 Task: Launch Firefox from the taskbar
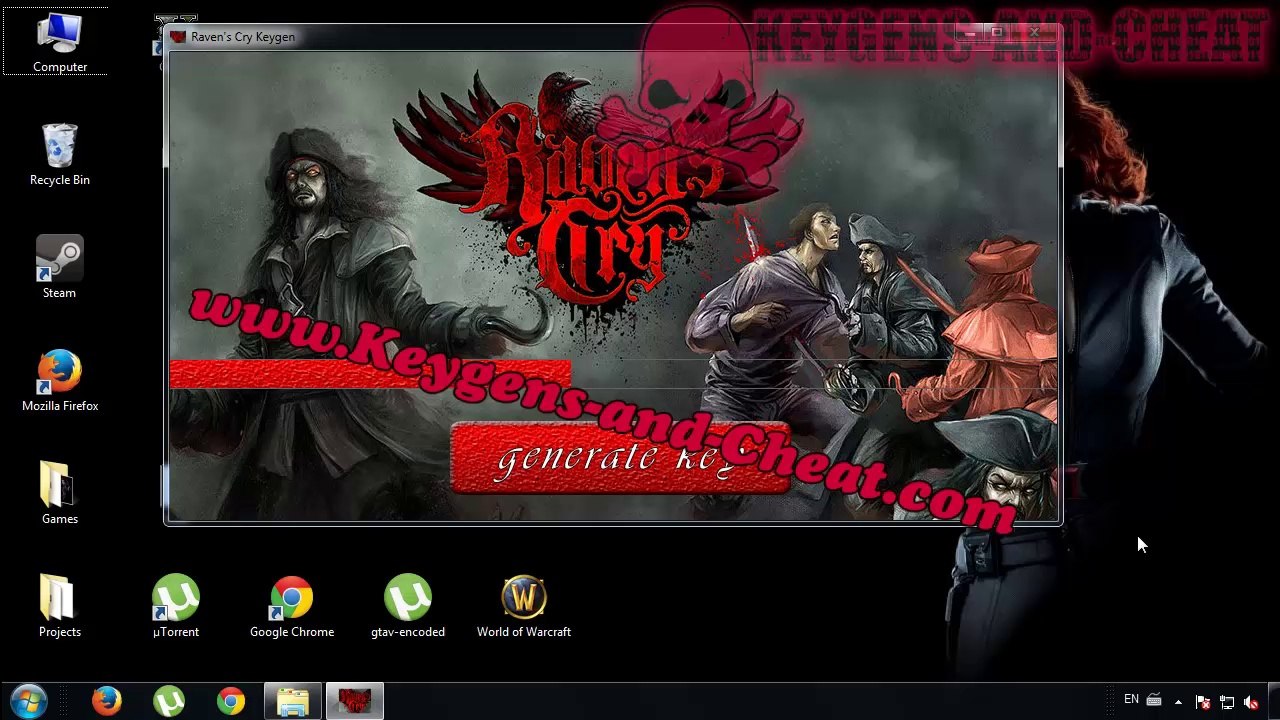coord(107,701)
